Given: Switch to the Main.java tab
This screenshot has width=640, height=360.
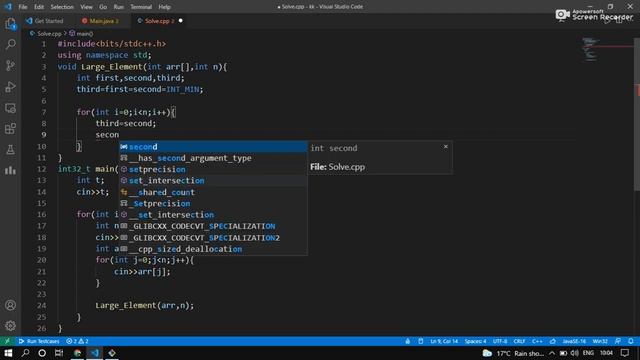Looking at the screenshot, I should [103, 21].
